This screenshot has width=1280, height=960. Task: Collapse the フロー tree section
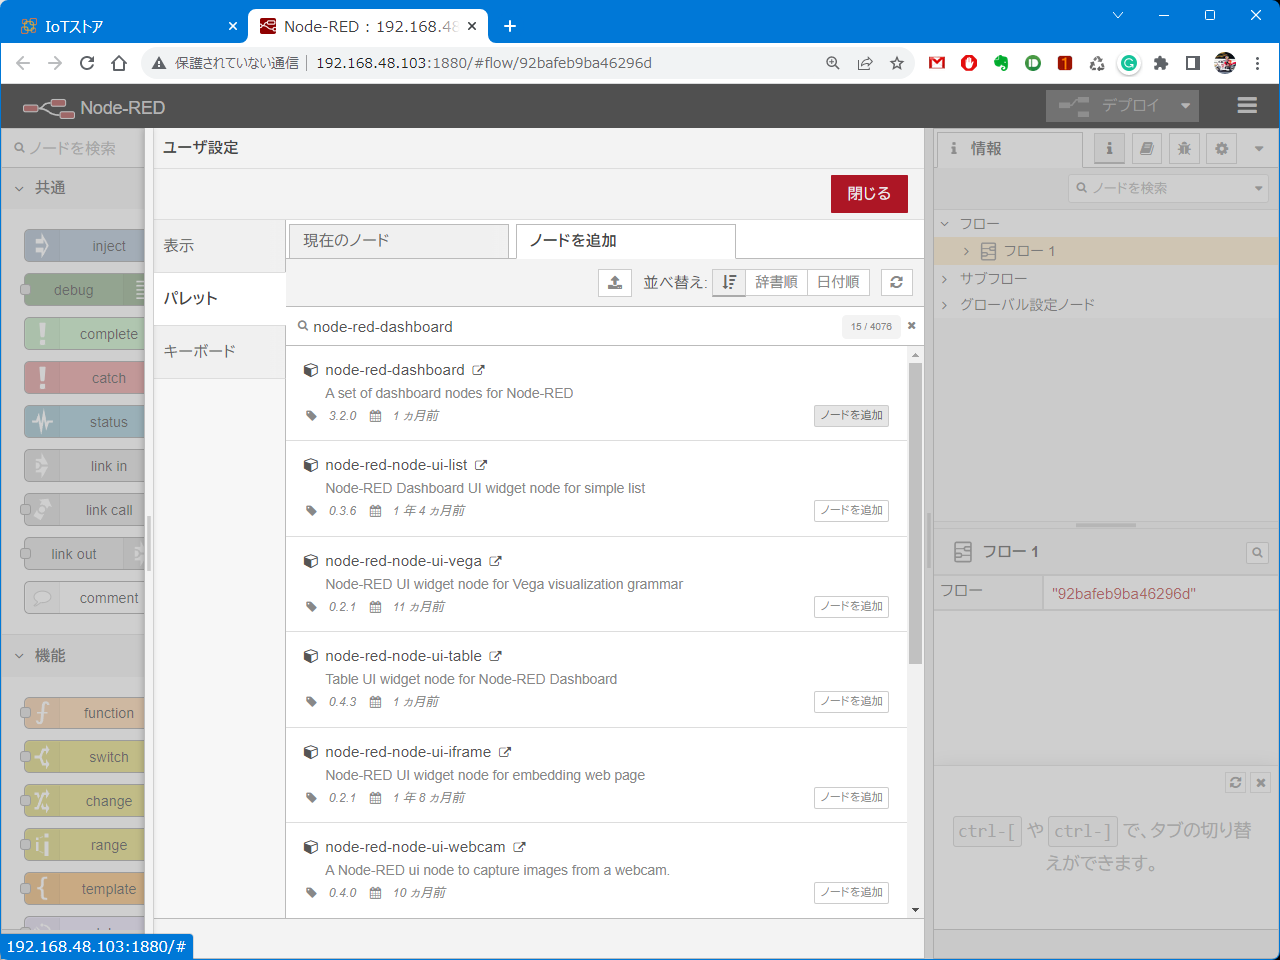pos(945,224)
